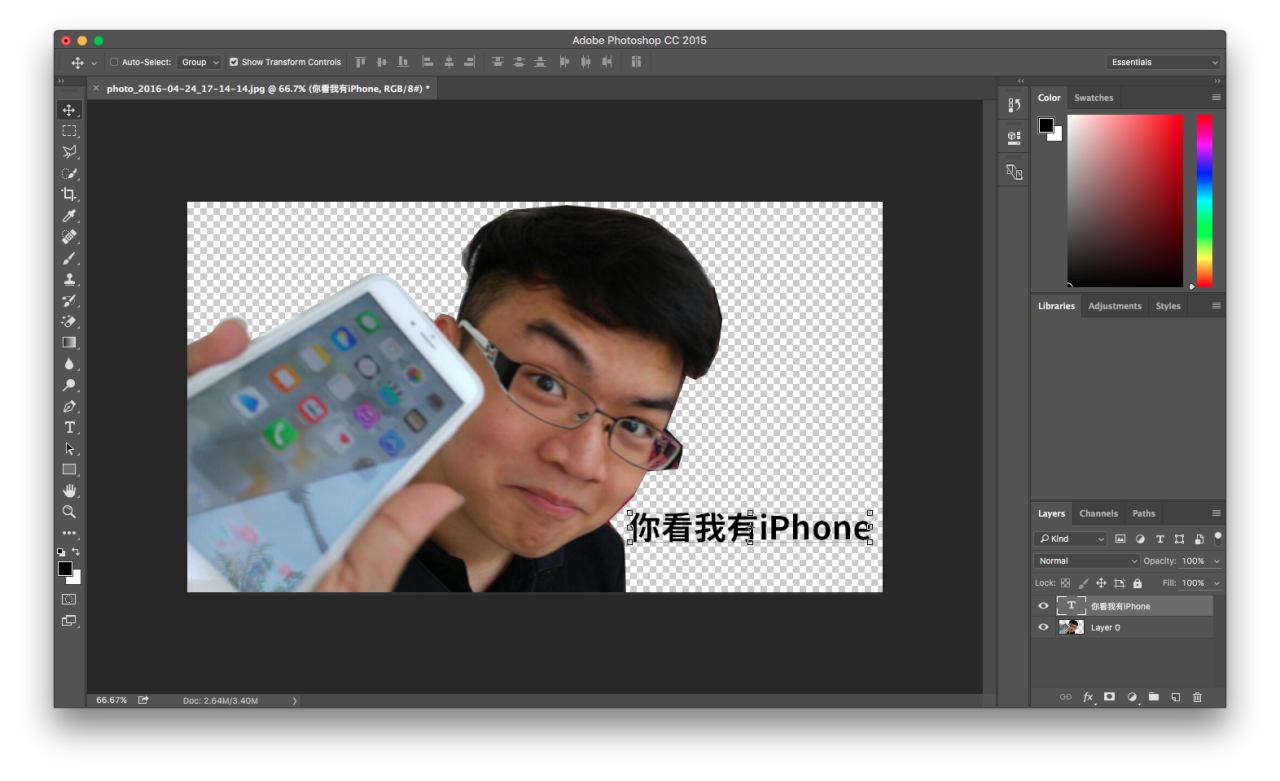Open the History panel icon
The width and height of the screenshot is (1280, 781).
(x=1014, y=104)
